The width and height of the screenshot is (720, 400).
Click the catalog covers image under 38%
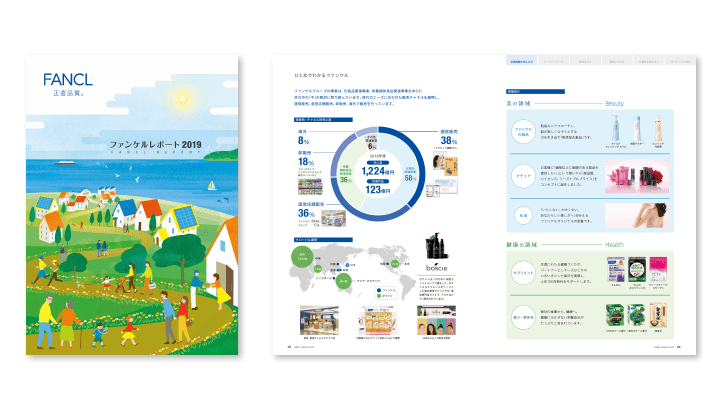[x=445, y=165]
